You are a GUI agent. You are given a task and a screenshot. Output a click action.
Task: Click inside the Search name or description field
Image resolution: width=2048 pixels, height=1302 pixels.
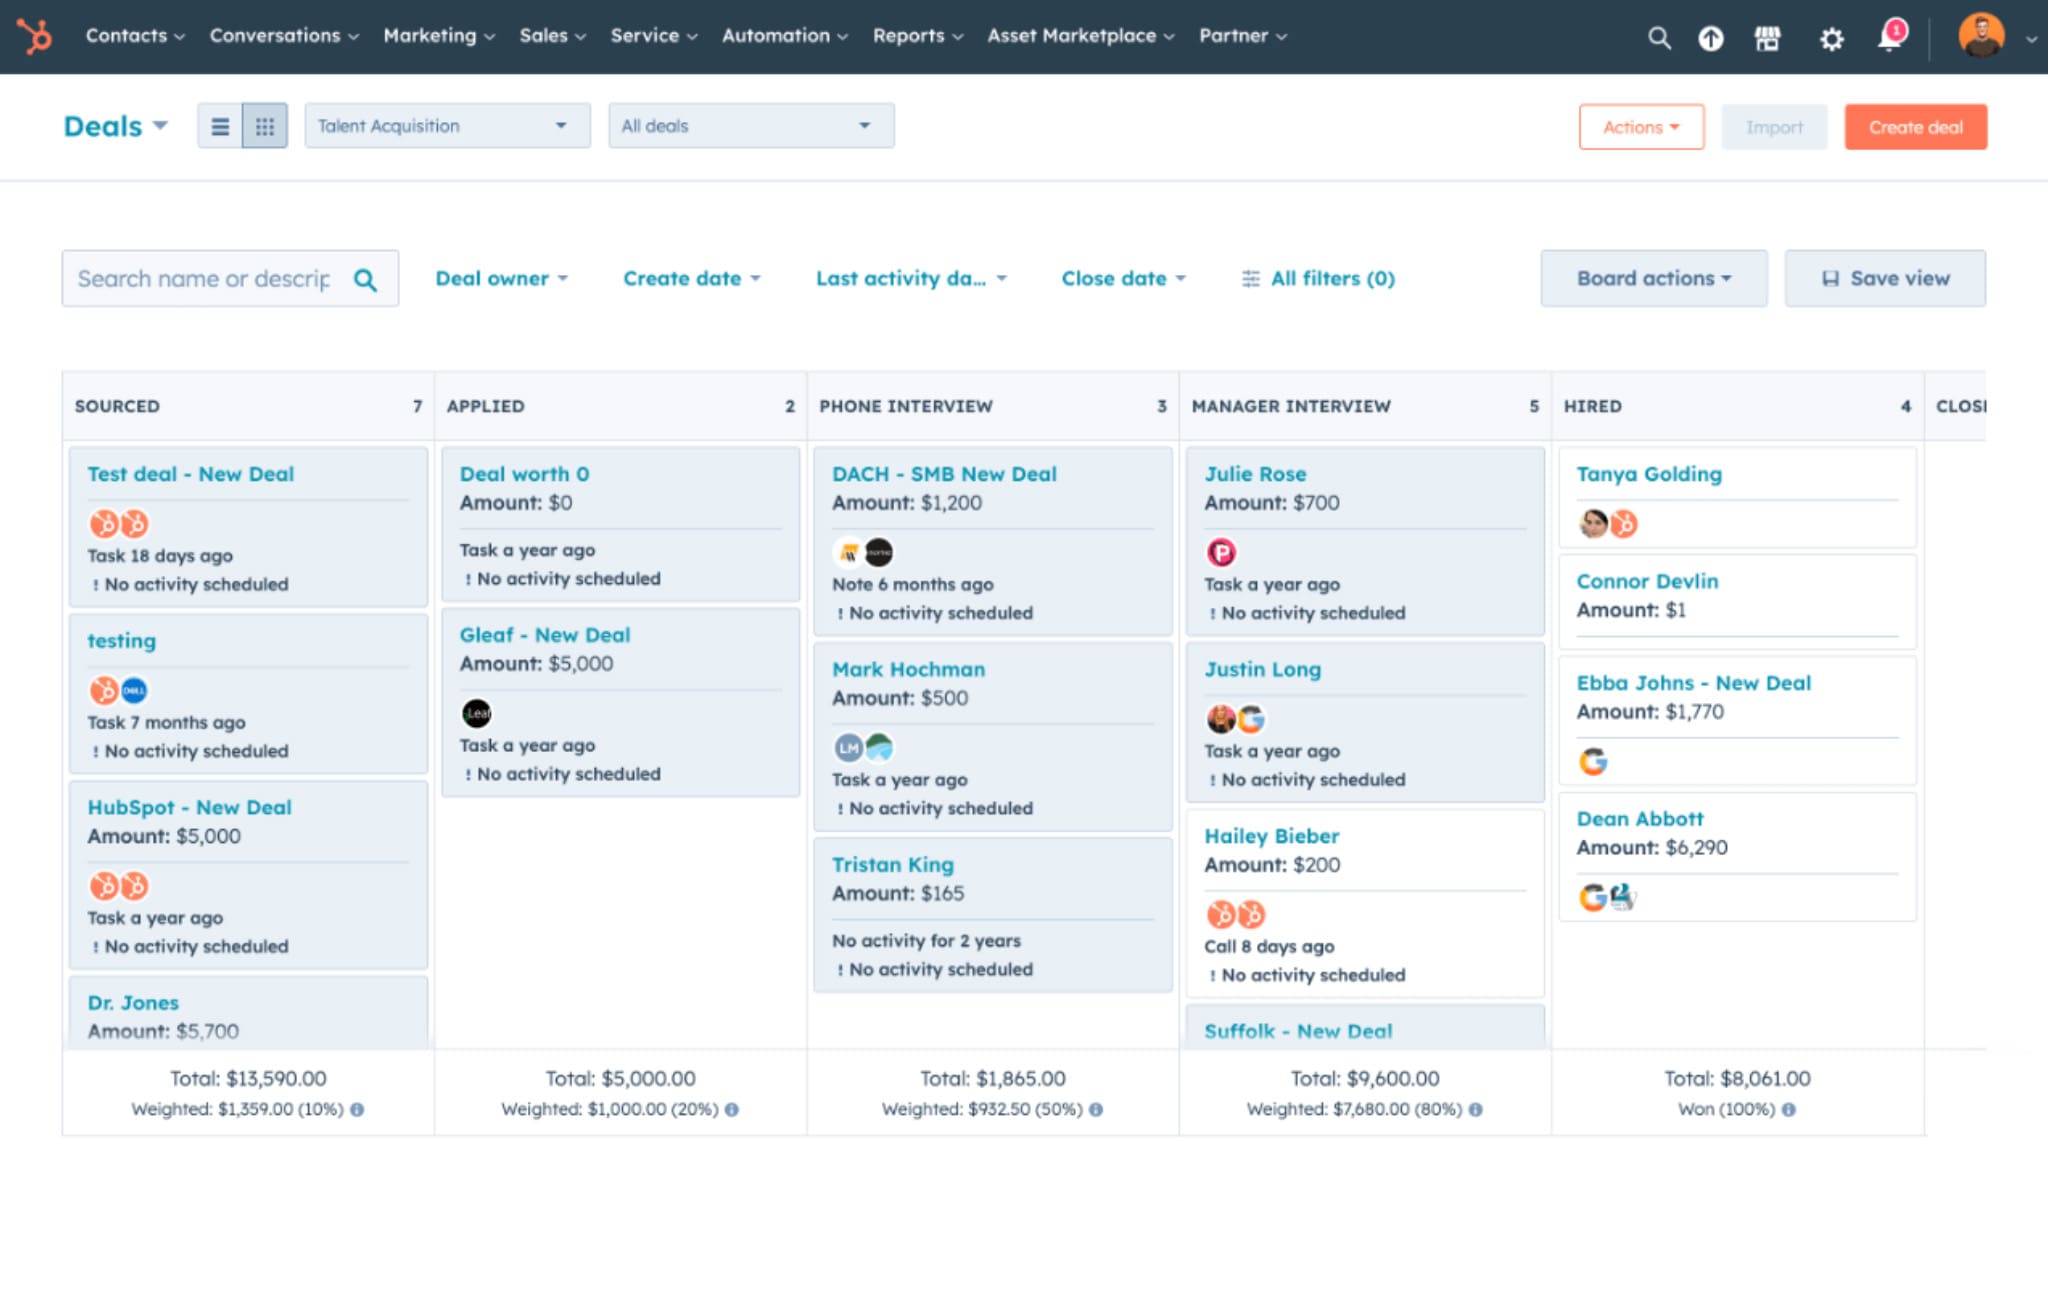tap(200, 278)
